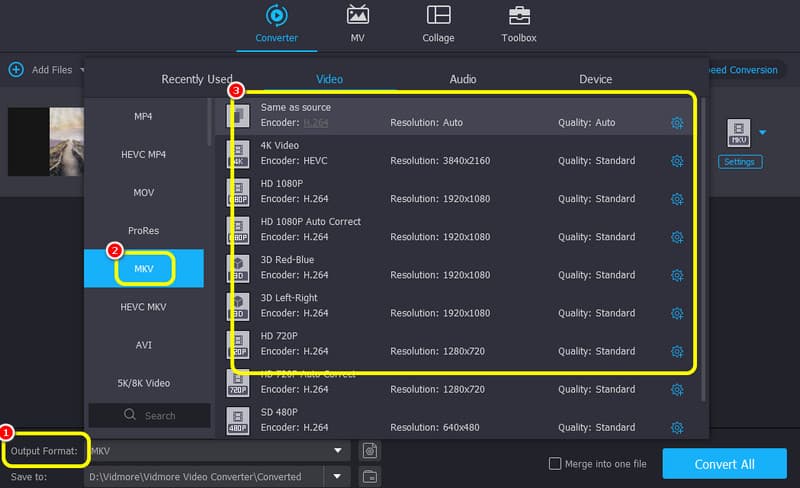Open the output folder icon beside Save to
Screen dimensions: 800x488
click(370, 476)
